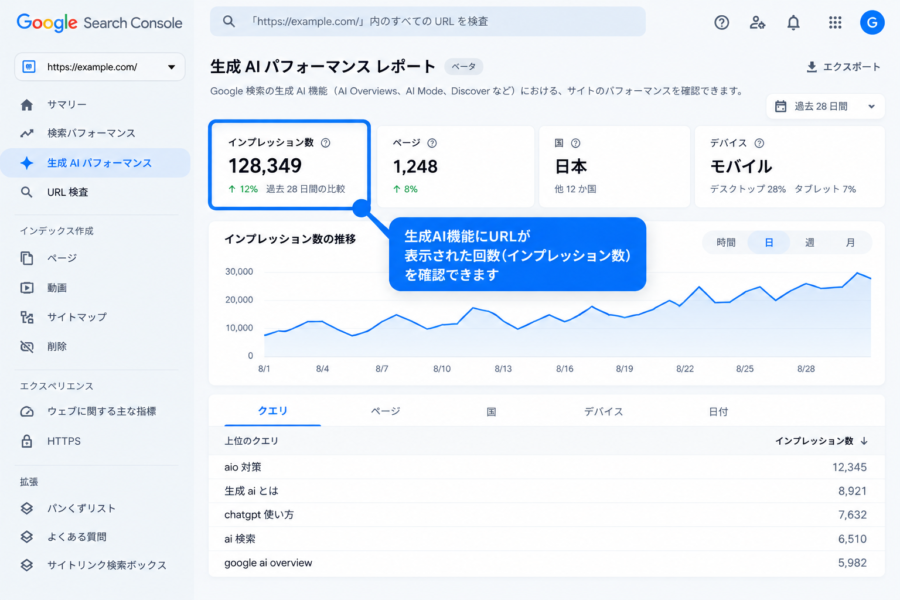This screenshot has height=600, width=900.
Task: Click the layers icon beside サイトリンク検索ボックス
Action: click(26, 565)
